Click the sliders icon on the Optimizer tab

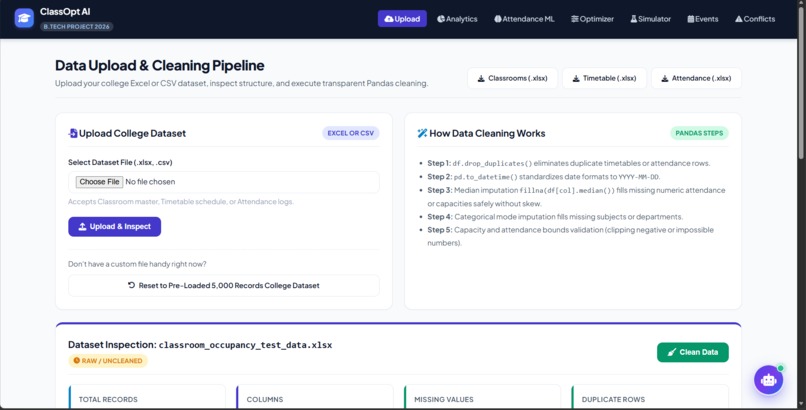tap(575, 19)
